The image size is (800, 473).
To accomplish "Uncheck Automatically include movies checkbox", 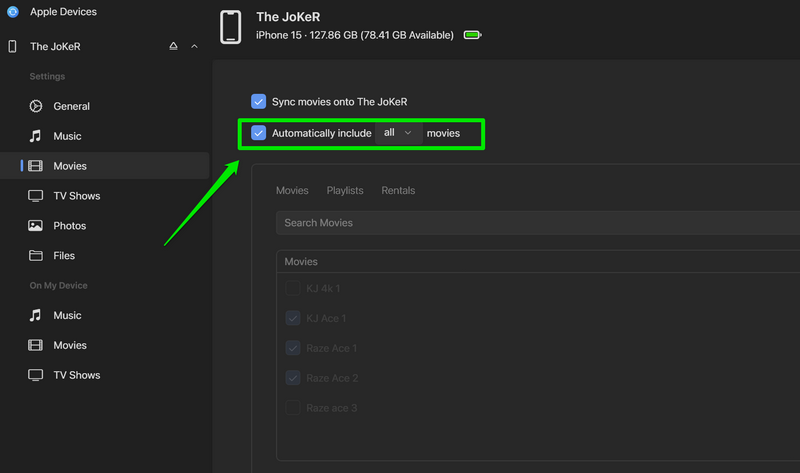I will (x=259, y=133).
